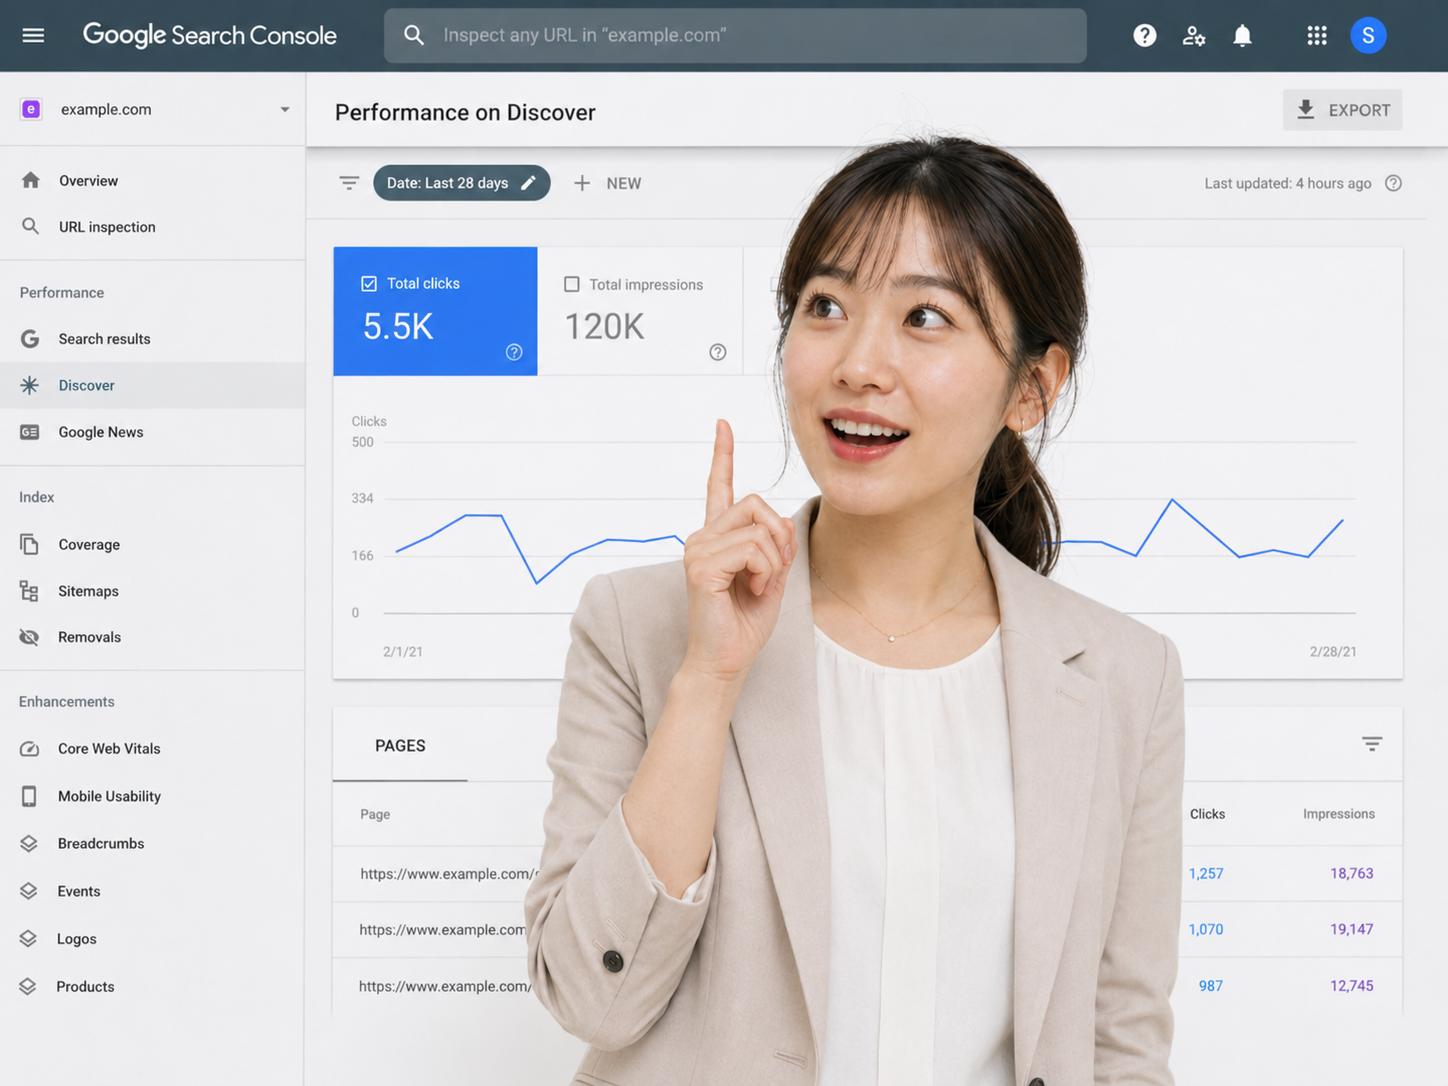This screenshot has width=1448, height=1086.
Task: Click the pencil edit icon on Date chip
Action: [529, 183]
